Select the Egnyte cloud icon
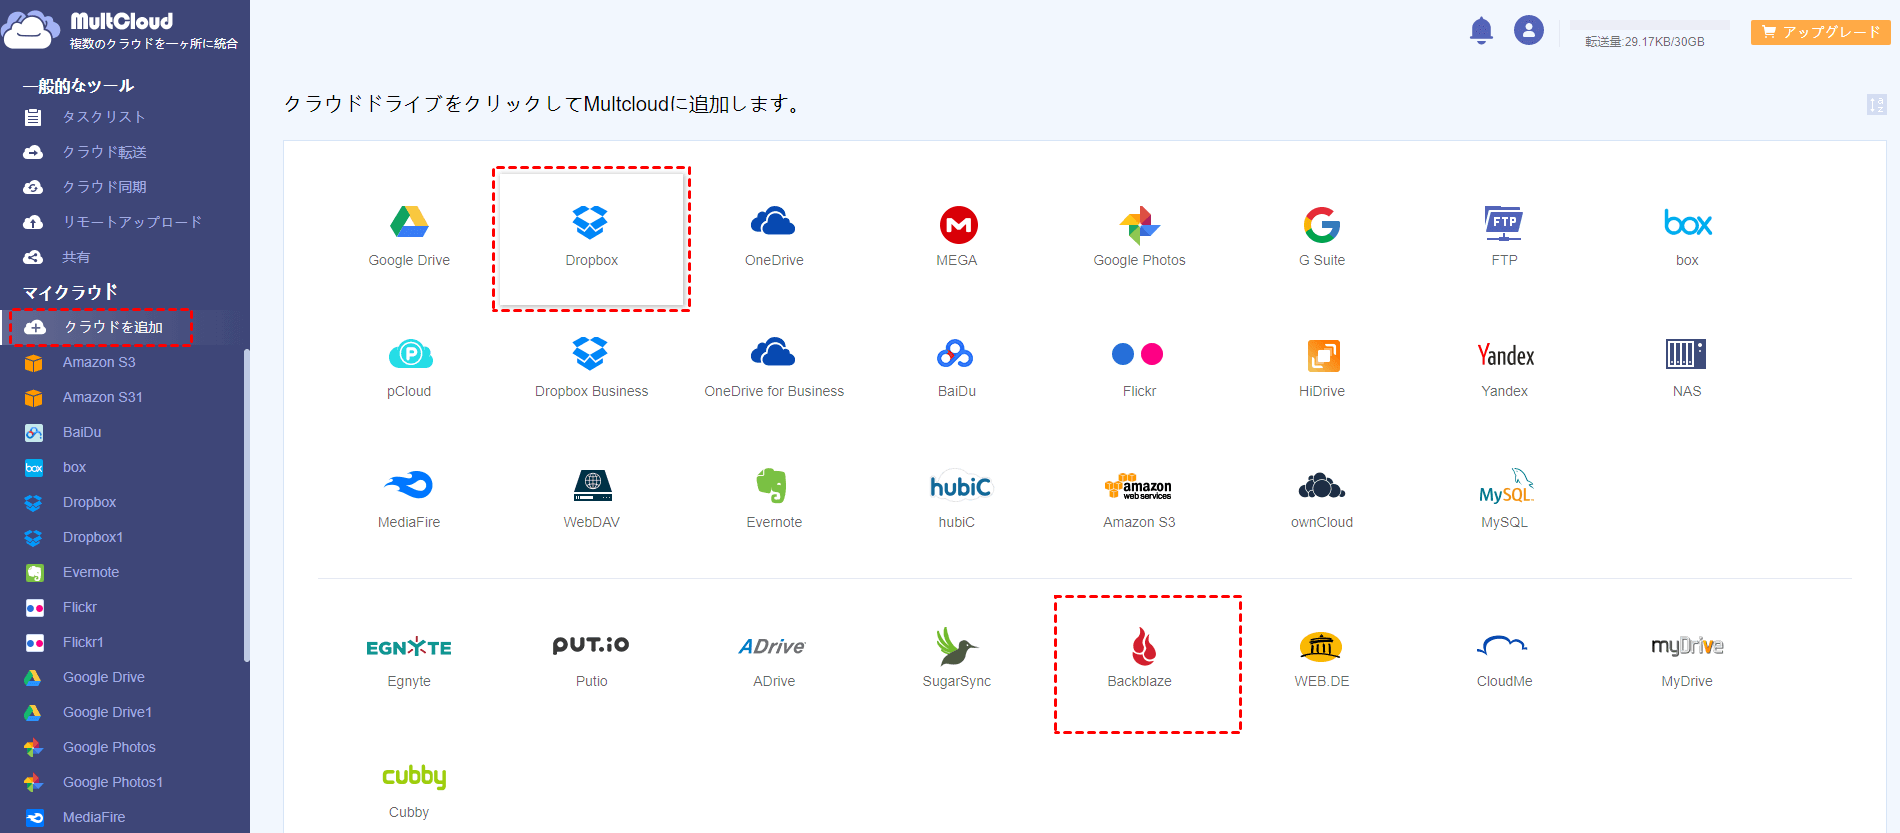This screenshot has height=833, width=1900. [x=408, y=647]
